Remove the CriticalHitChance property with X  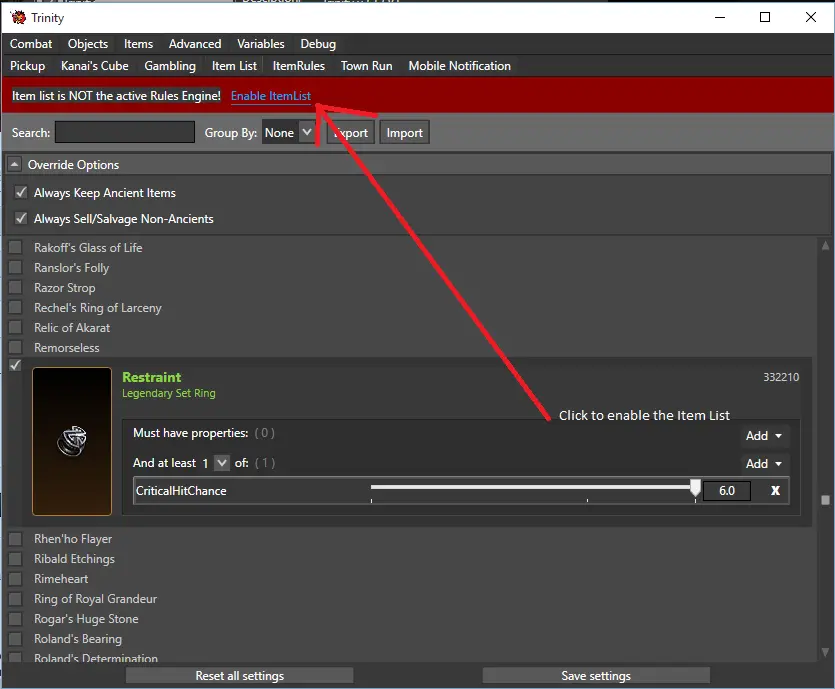[775, 490]
